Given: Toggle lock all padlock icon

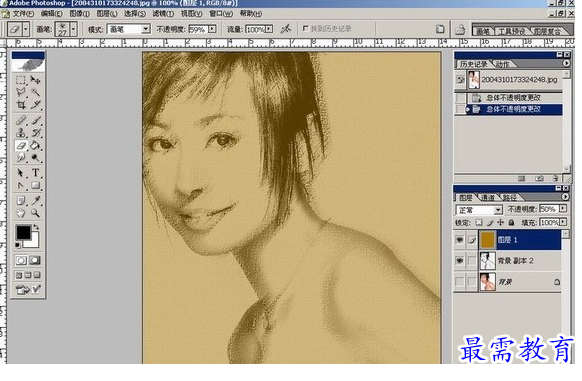Looking at the screenshot, I should 511,222.
